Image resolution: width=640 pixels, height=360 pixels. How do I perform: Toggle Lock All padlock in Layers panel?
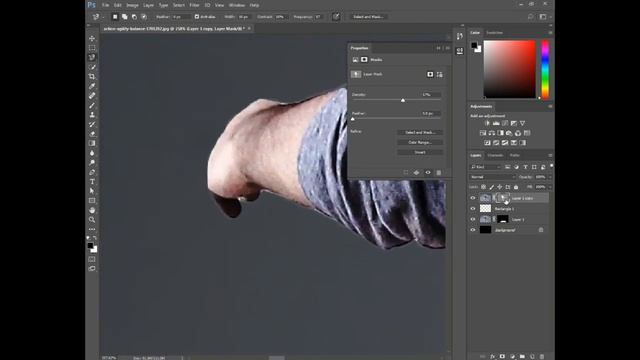click(x=516, y=187)
